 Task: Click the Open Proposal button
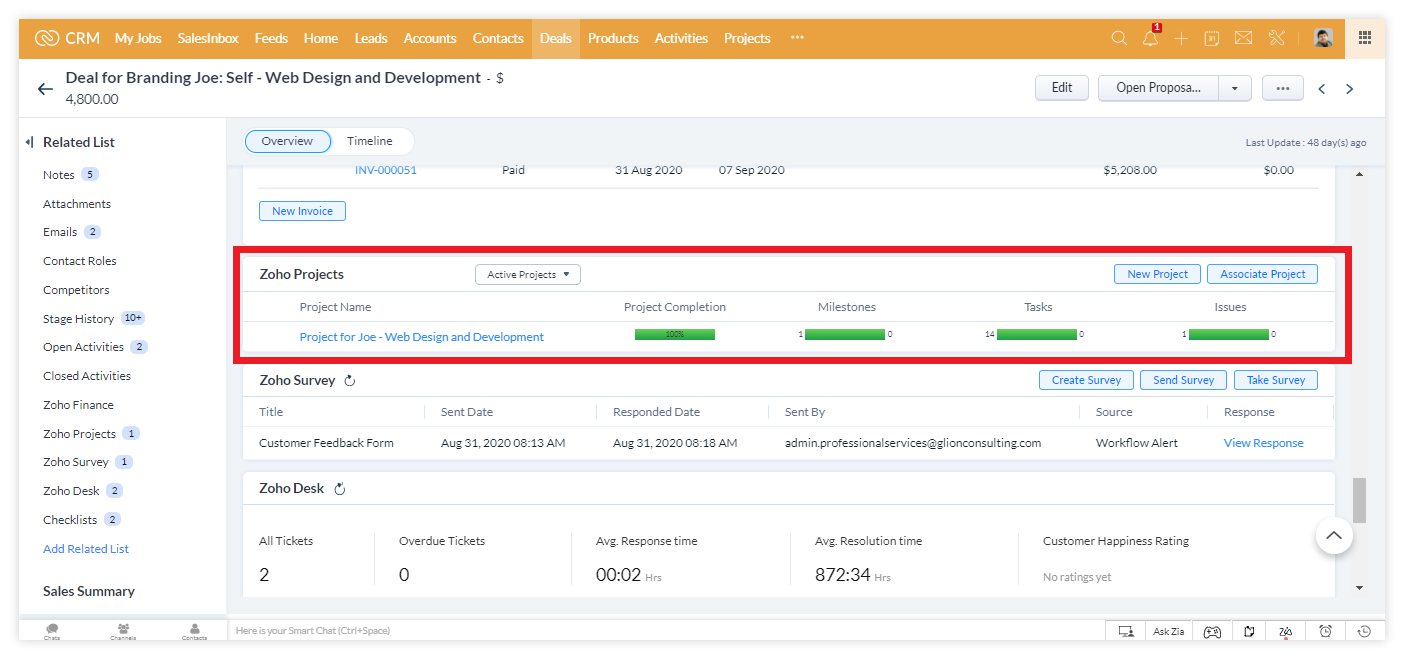(x=1158, y=88)
